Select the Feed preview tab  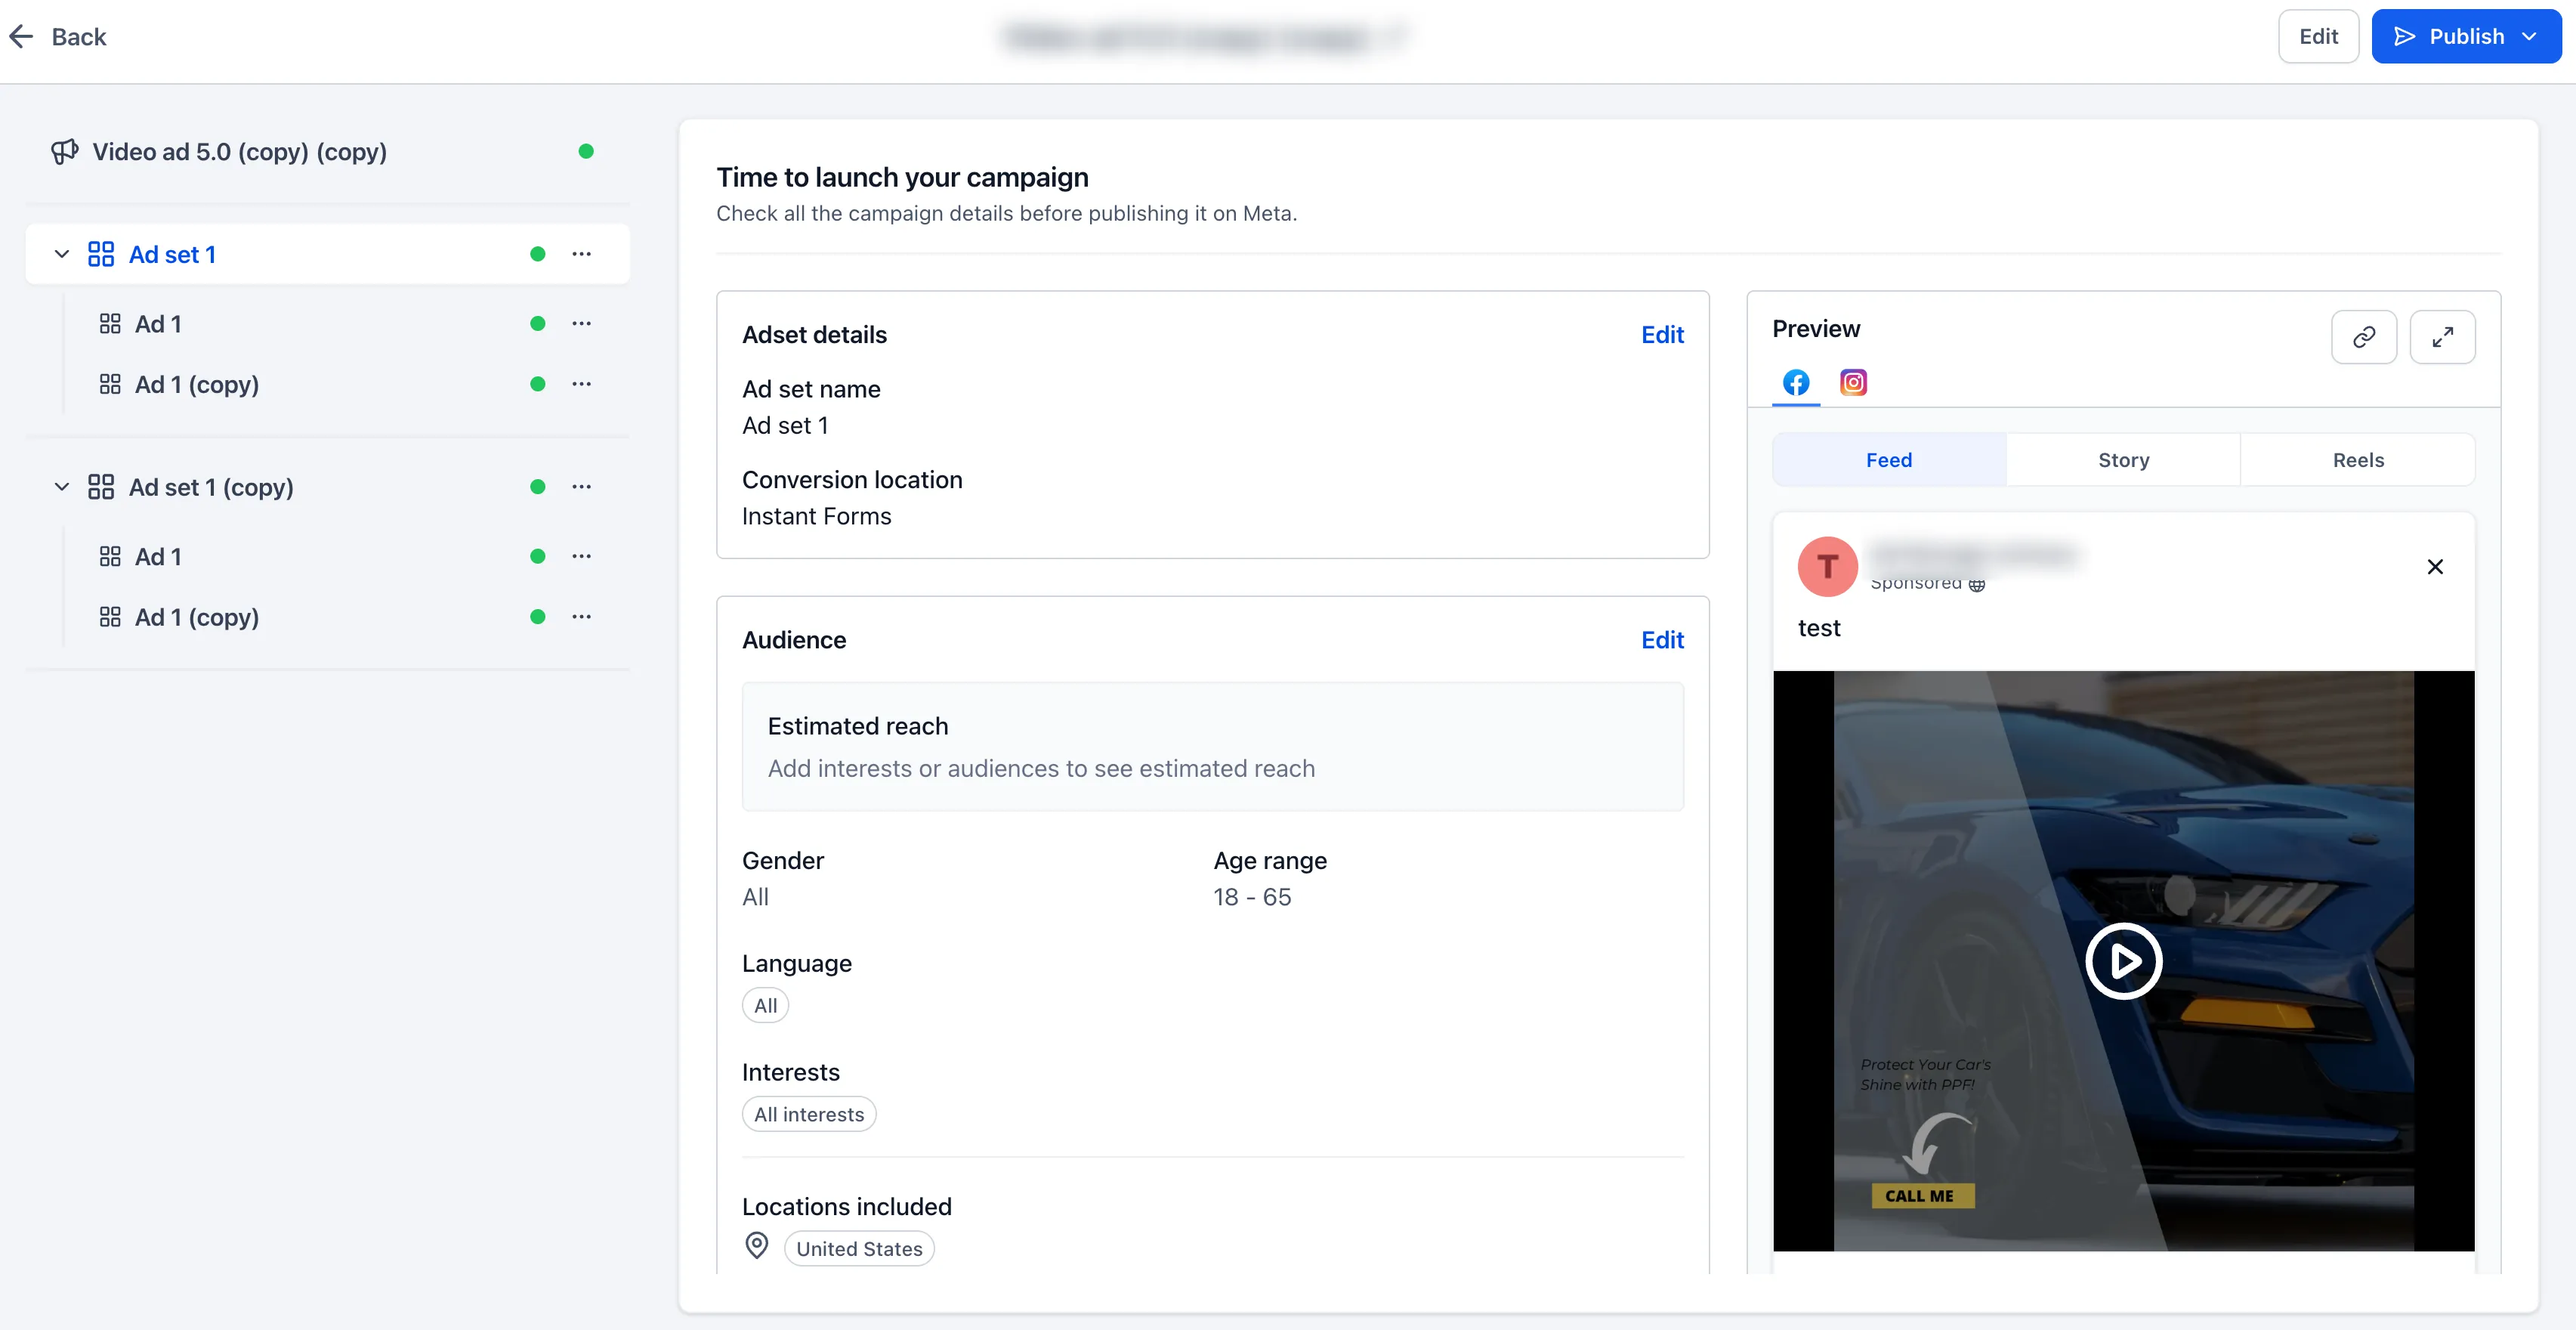[1888, 460]
